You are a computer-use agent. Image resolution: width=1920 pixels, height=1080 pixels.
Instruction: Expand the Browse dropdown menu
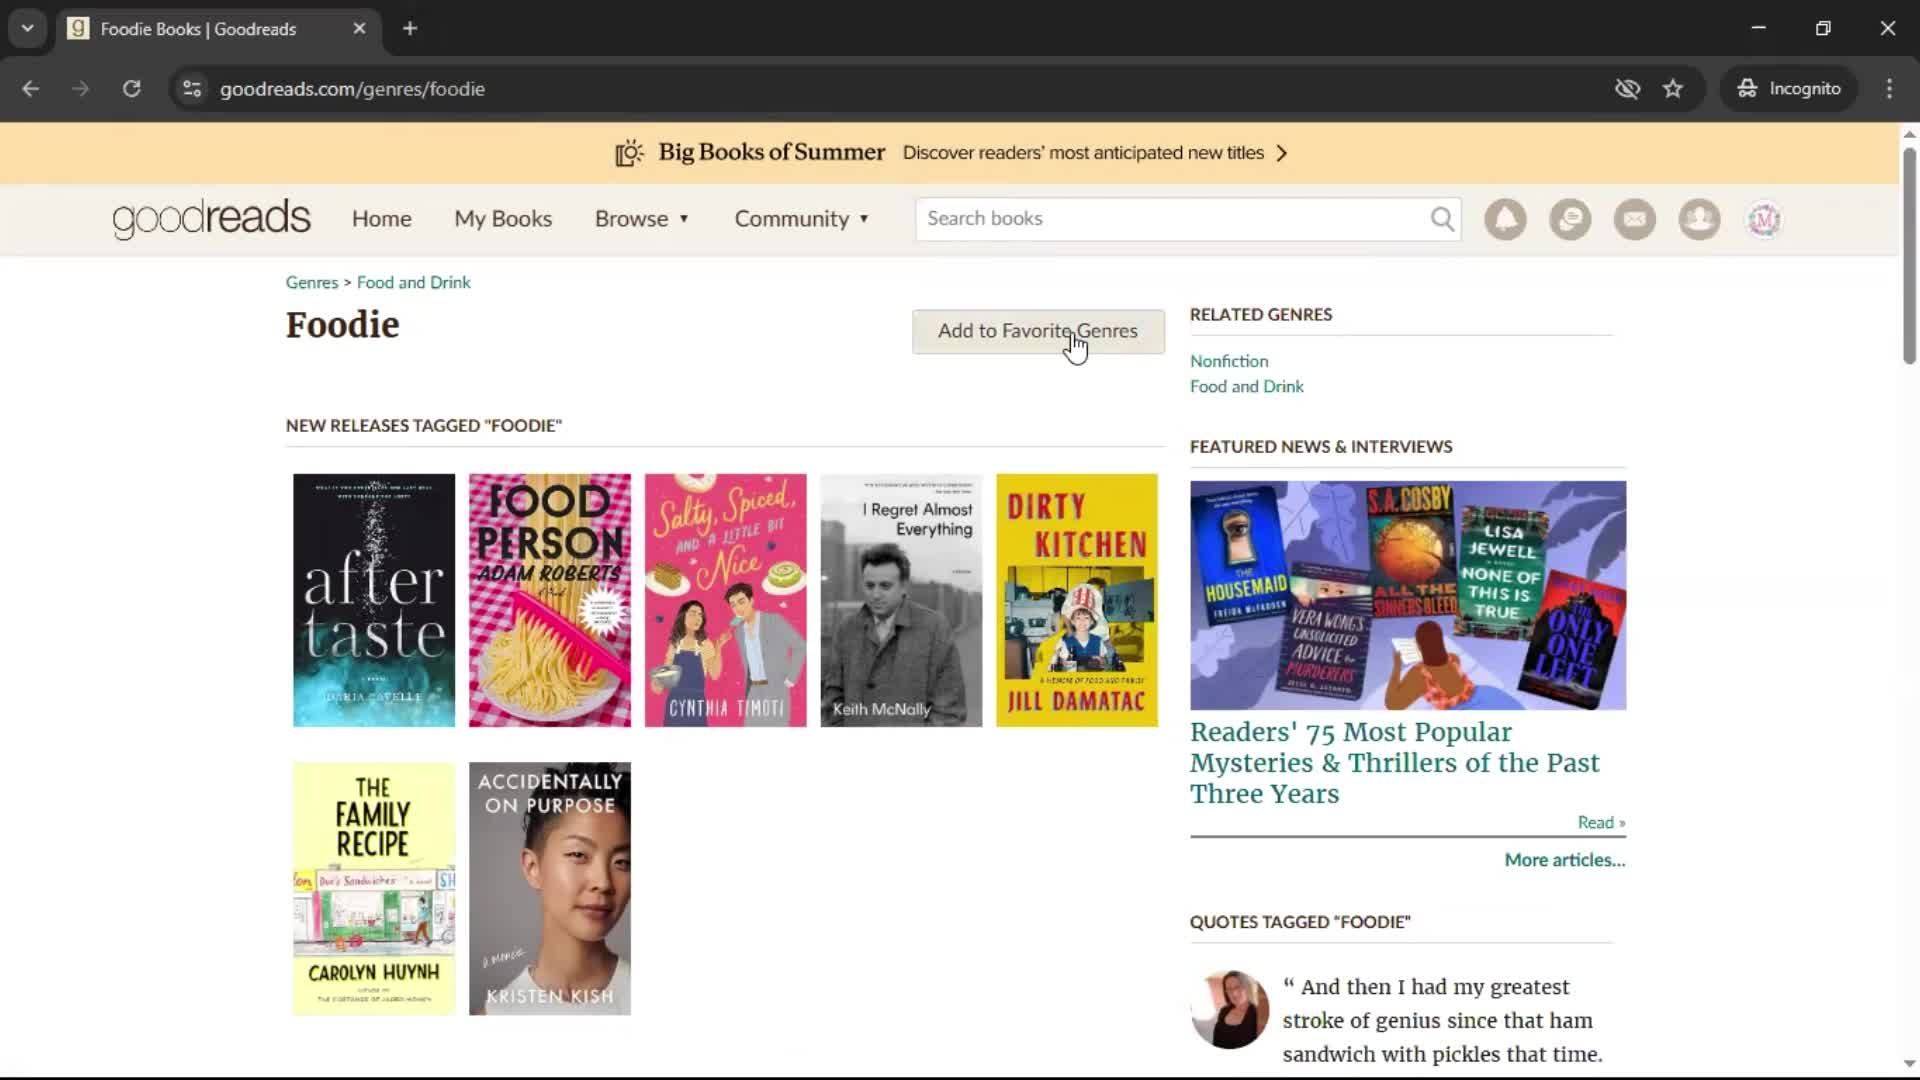point(642,219)
